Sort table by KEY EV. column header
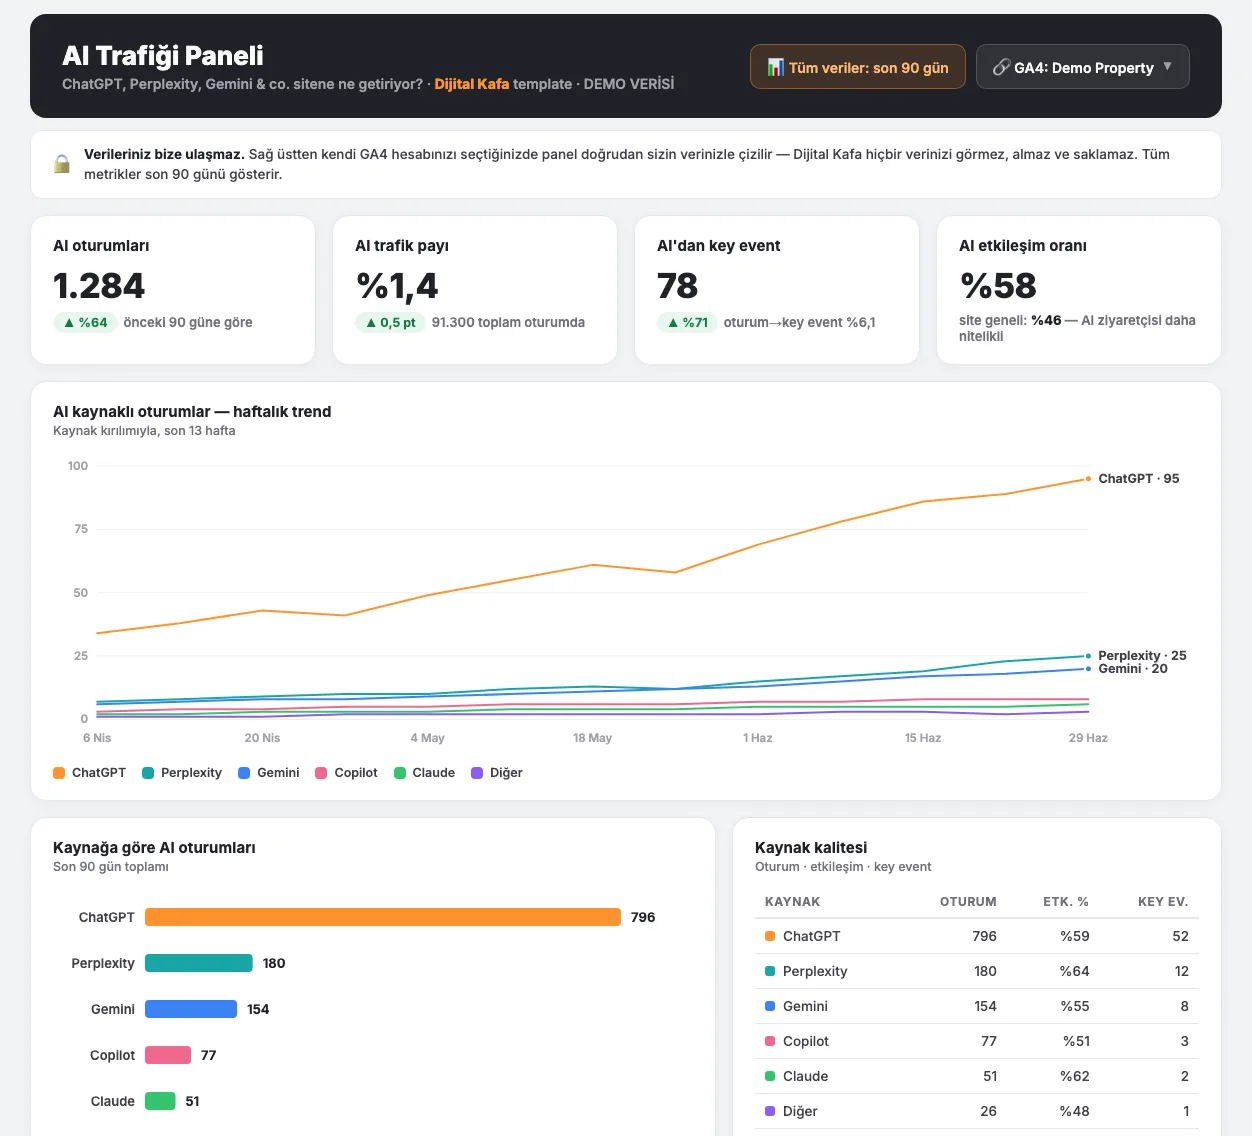1252x1136 pixels. [1163, 902]
